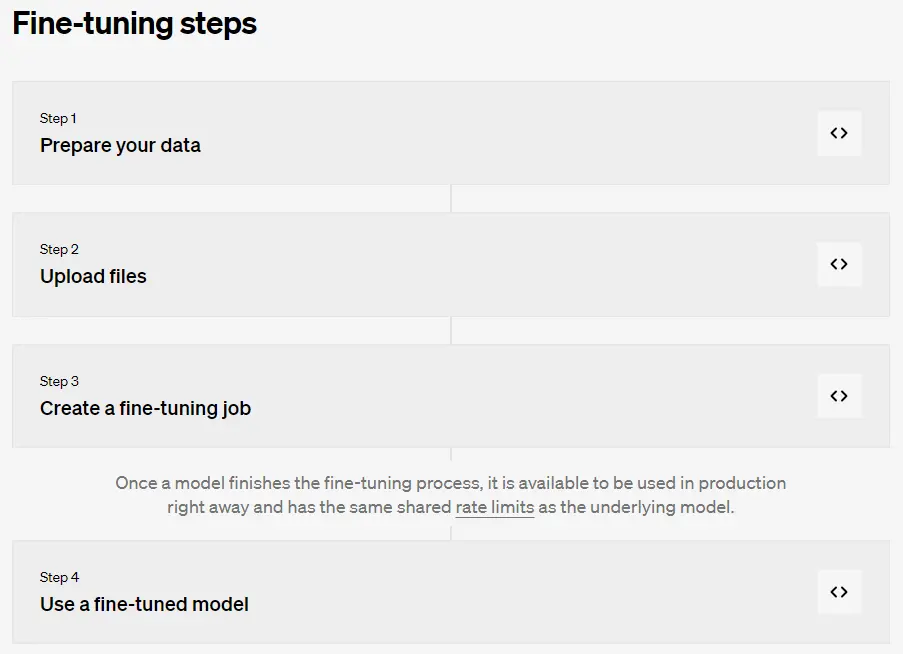This screenshot has height=654, width=903.
Task: Select the Prepare your data title
Action: (120, 146)
